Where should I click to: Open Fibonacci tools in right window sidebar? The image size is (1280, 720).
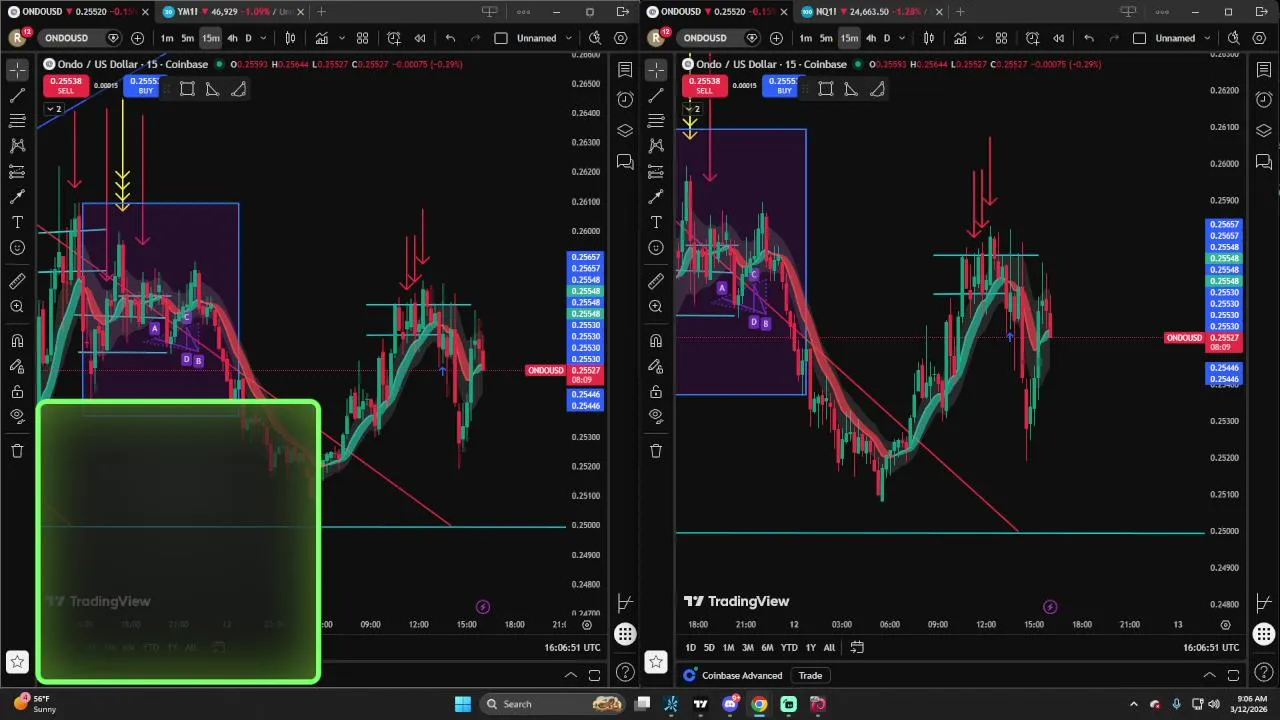point(656,121)
